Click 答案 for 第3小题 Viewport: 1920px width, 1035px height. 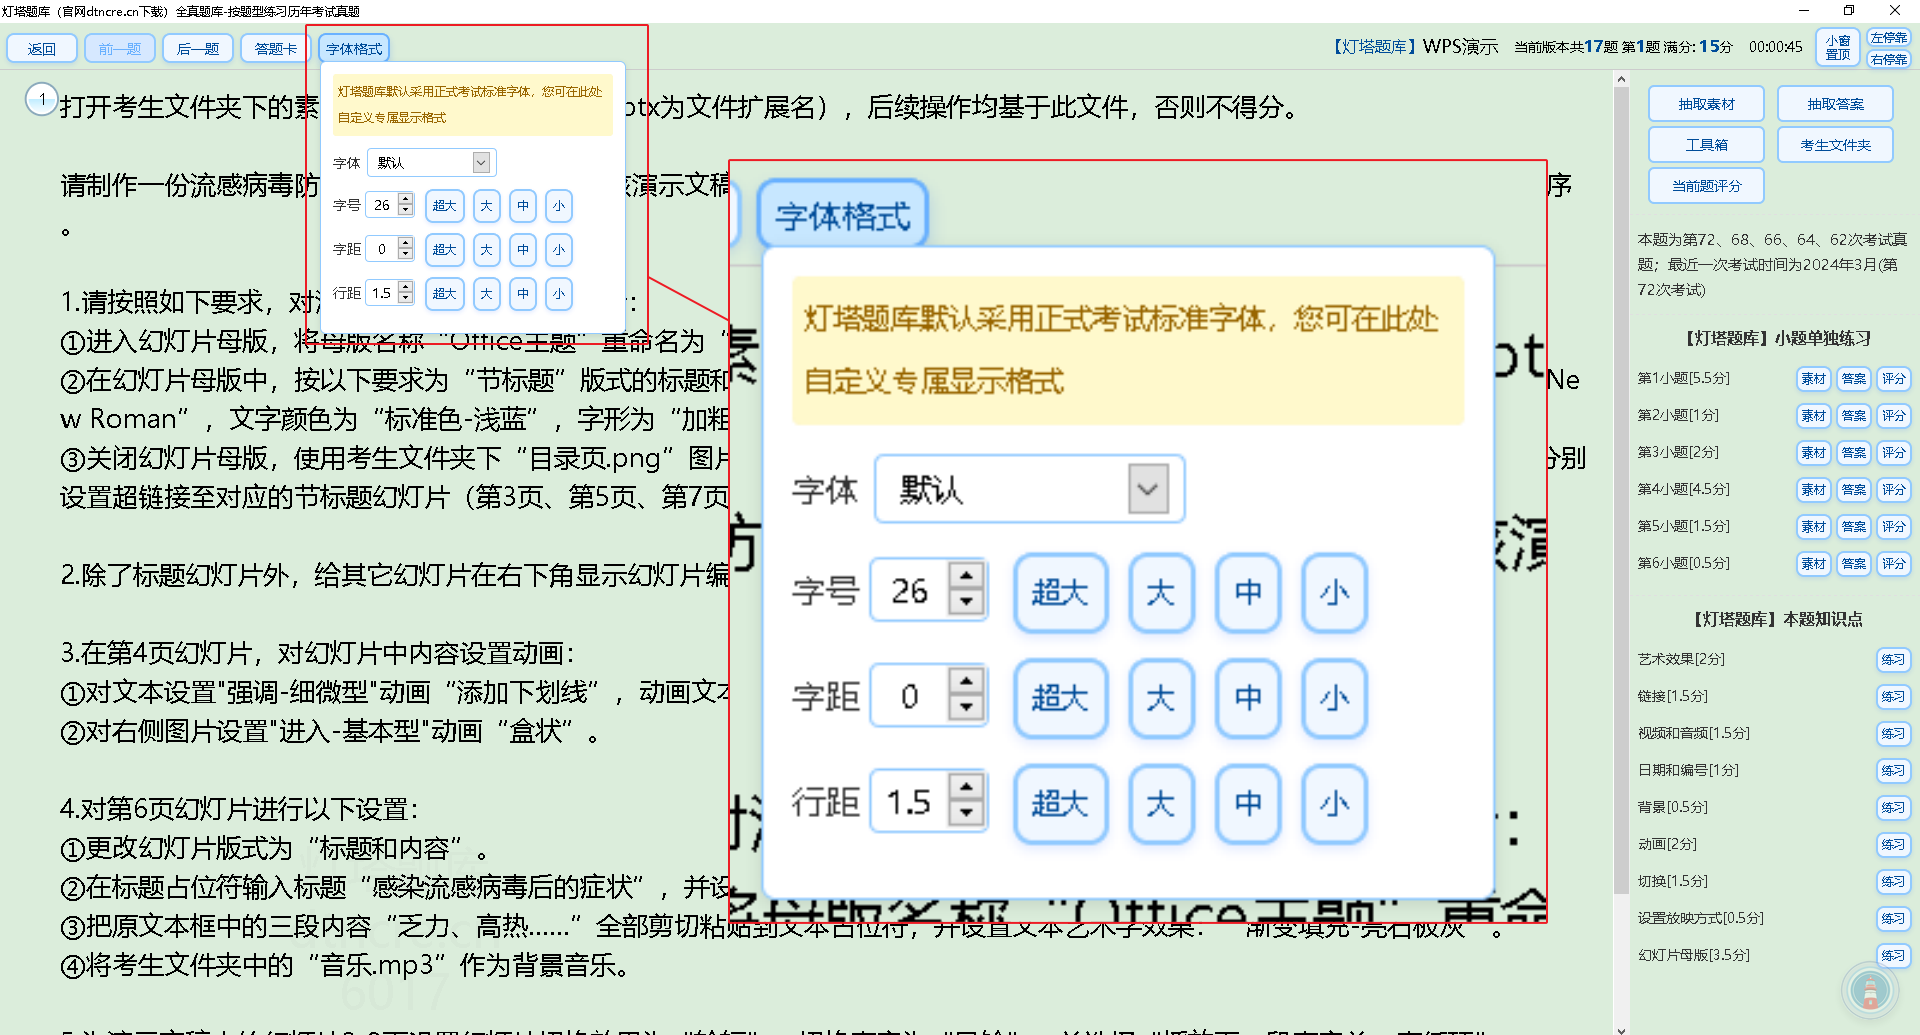point(1853,453)
